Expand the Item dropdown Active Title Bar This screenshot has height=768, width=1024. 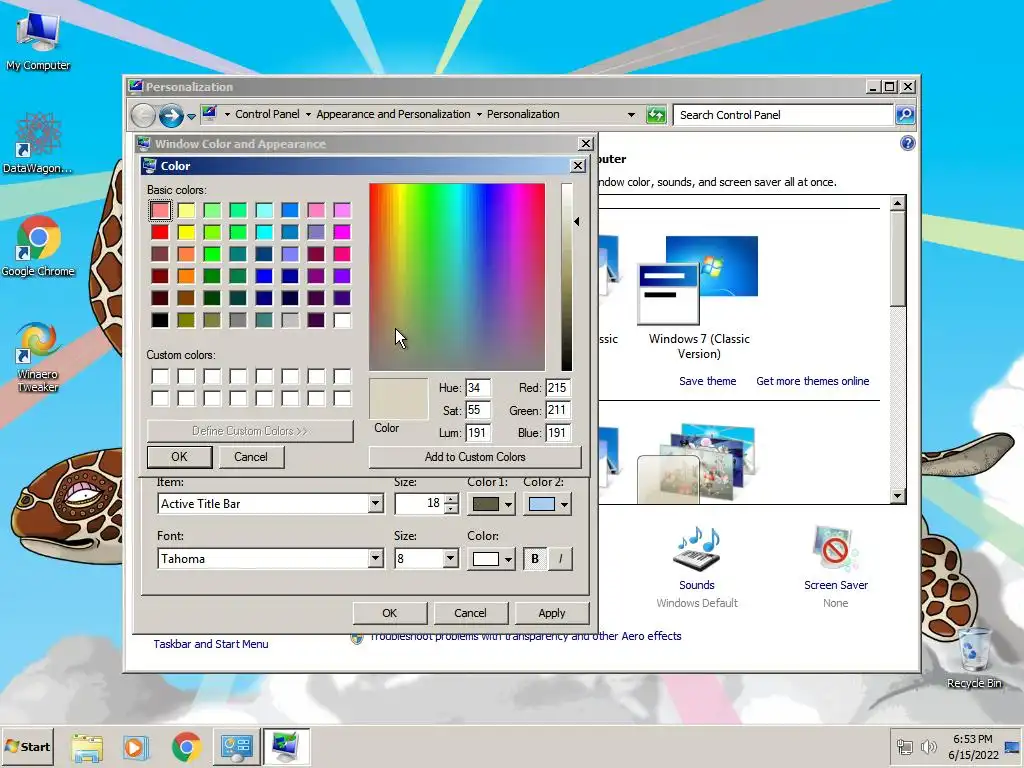coord(375,504)
